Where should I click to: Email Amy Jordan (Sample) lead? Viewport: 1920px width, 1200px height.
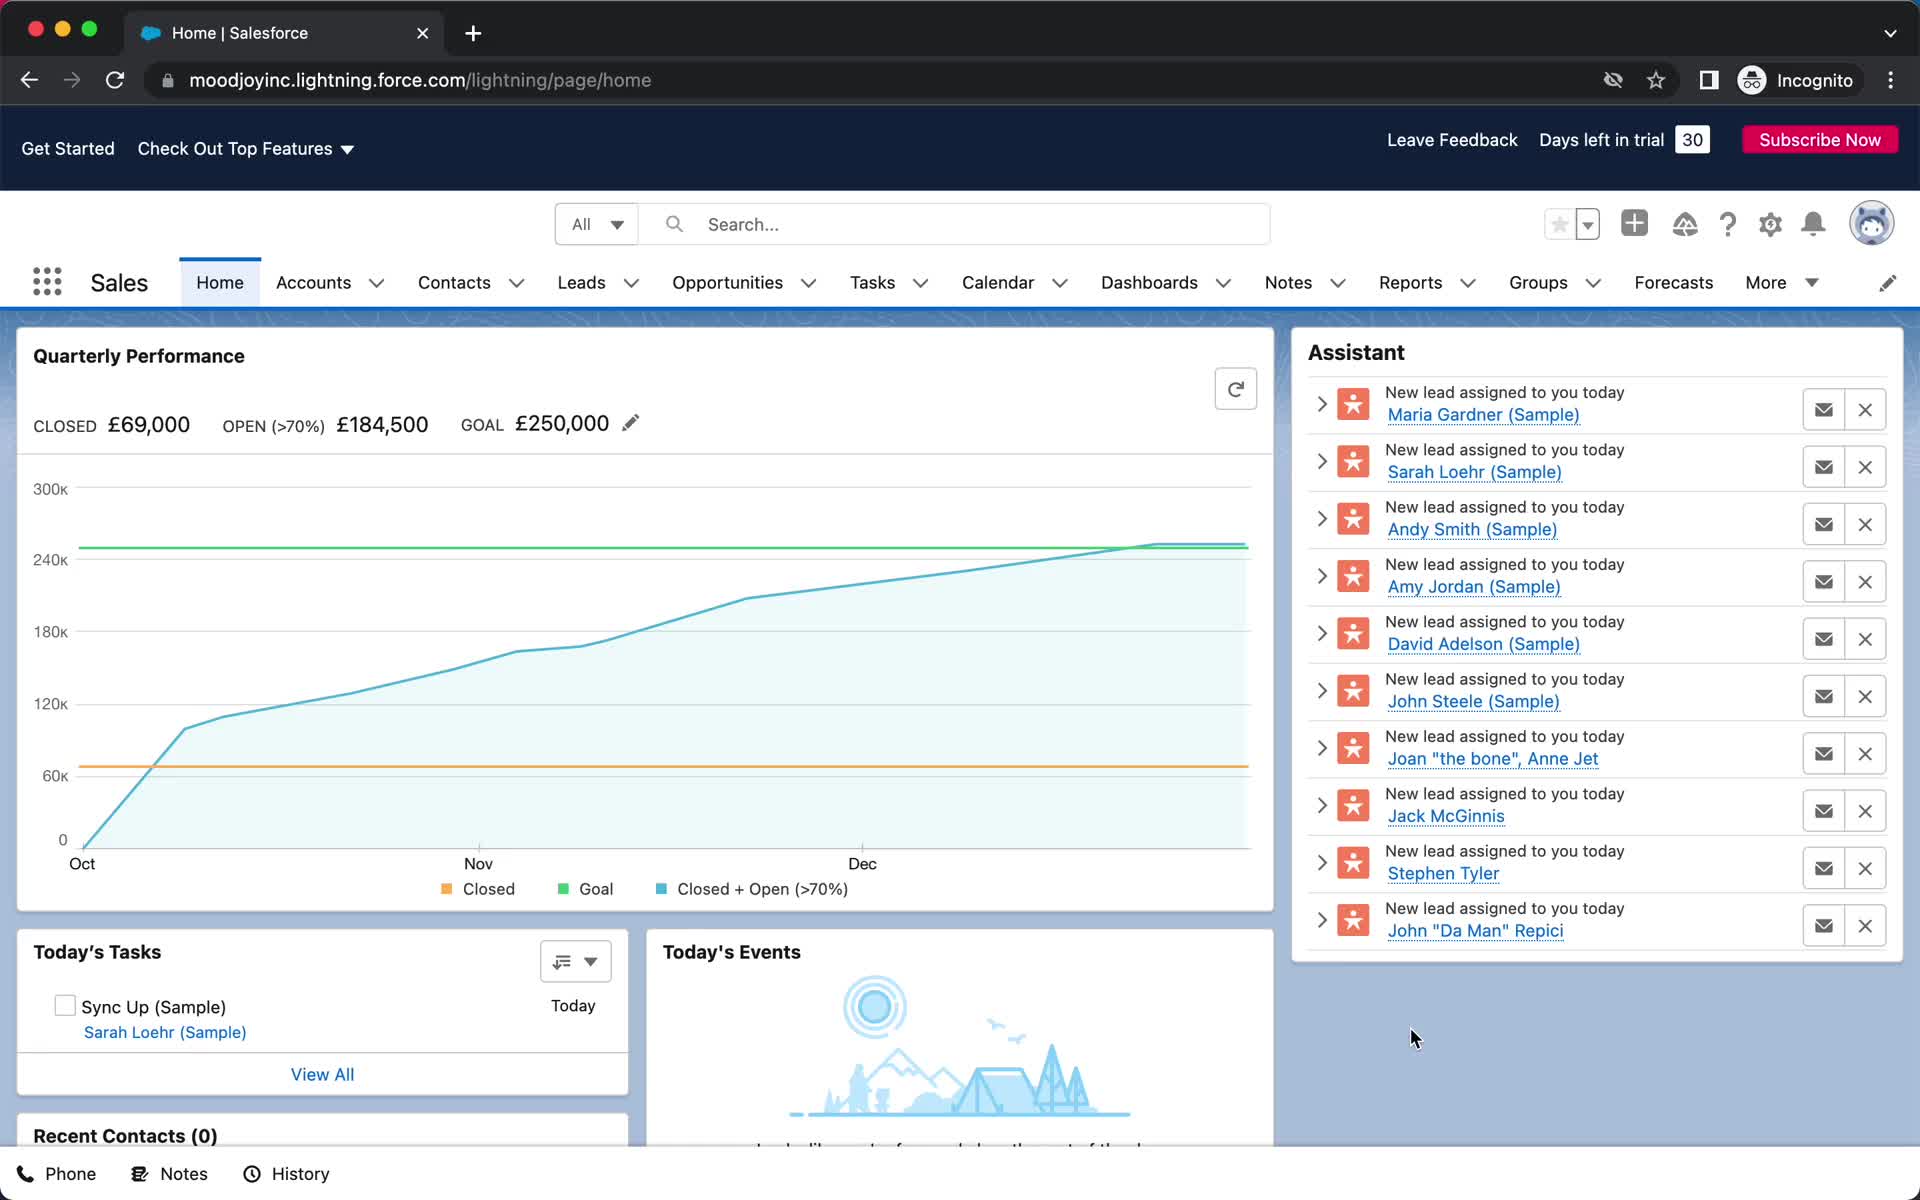click(1823, 582)
